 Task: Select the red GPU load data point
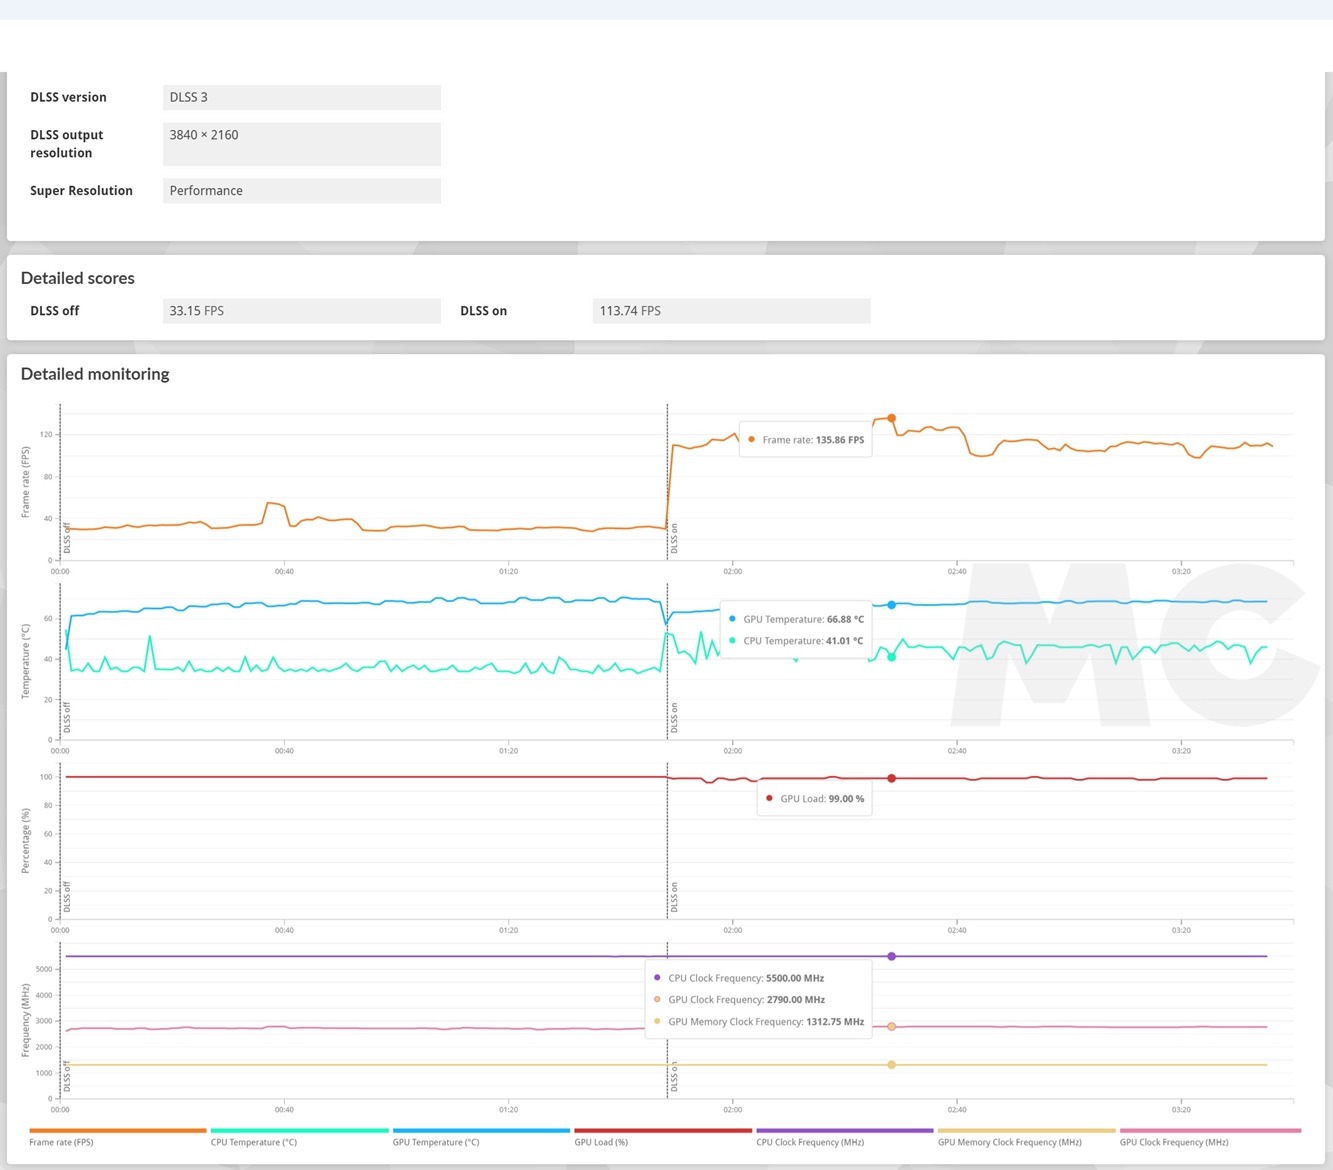[x=891, y=778]
